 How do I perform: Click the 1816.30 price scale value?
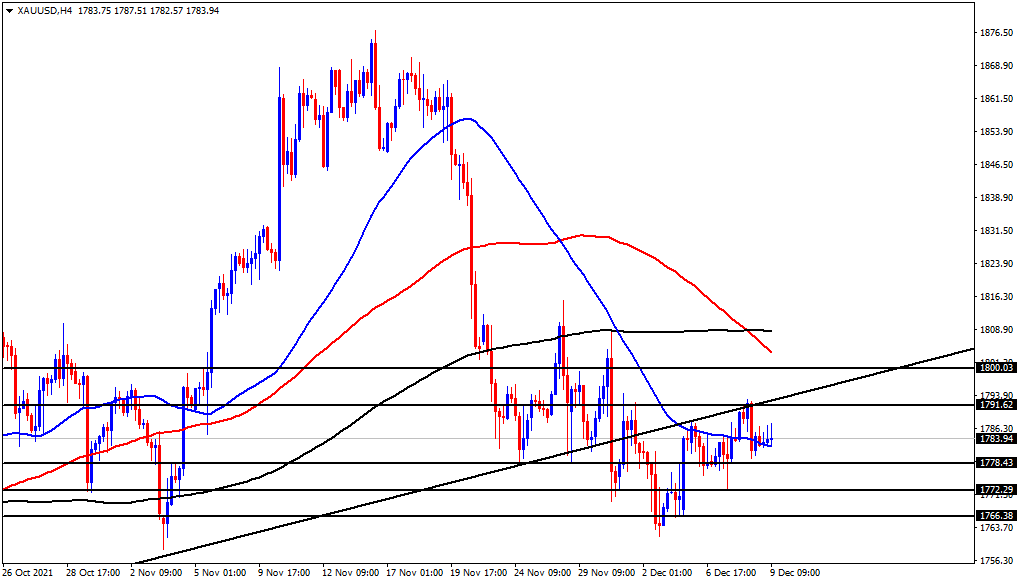click(997, 297)
